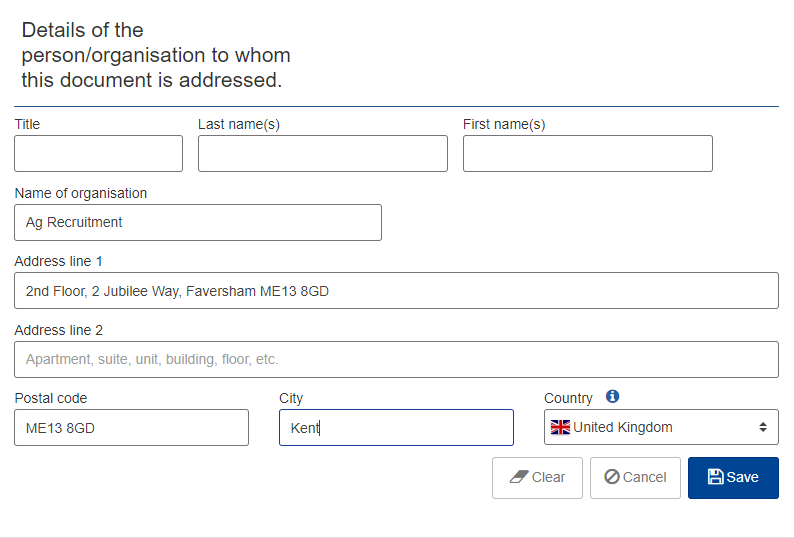Click the "Name of organisation" label
The height and width of the screenshot is (538, 794).
[81, 193]
